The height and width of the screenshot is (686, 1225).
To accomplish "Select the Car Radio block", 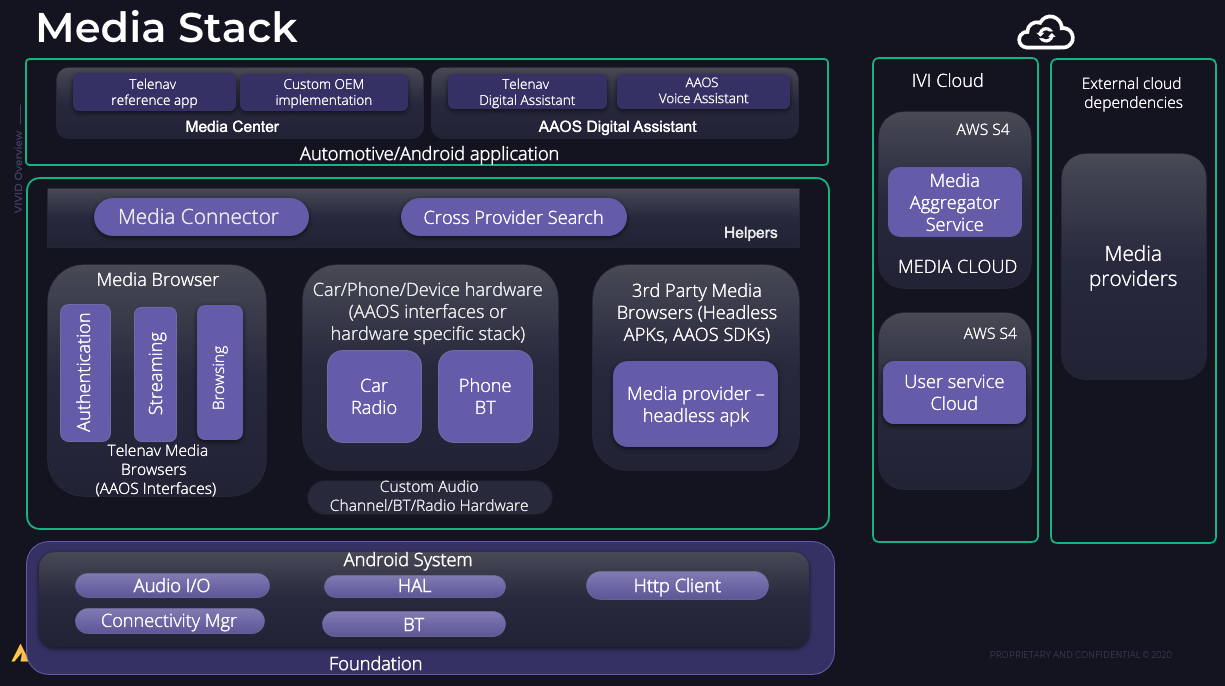I will pyautogui.click(x=375, y=396).
